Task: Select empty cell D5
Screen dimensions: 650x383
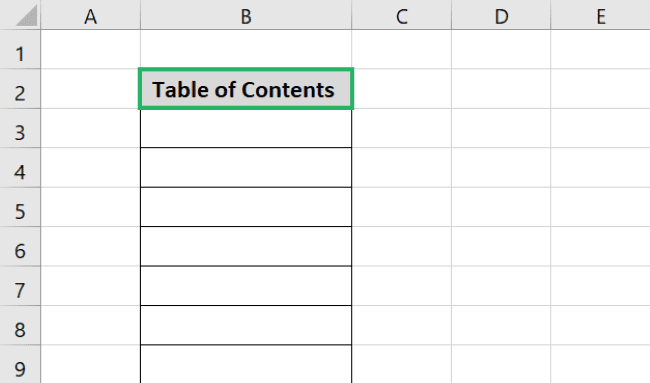Action: [x=501, y=207]
